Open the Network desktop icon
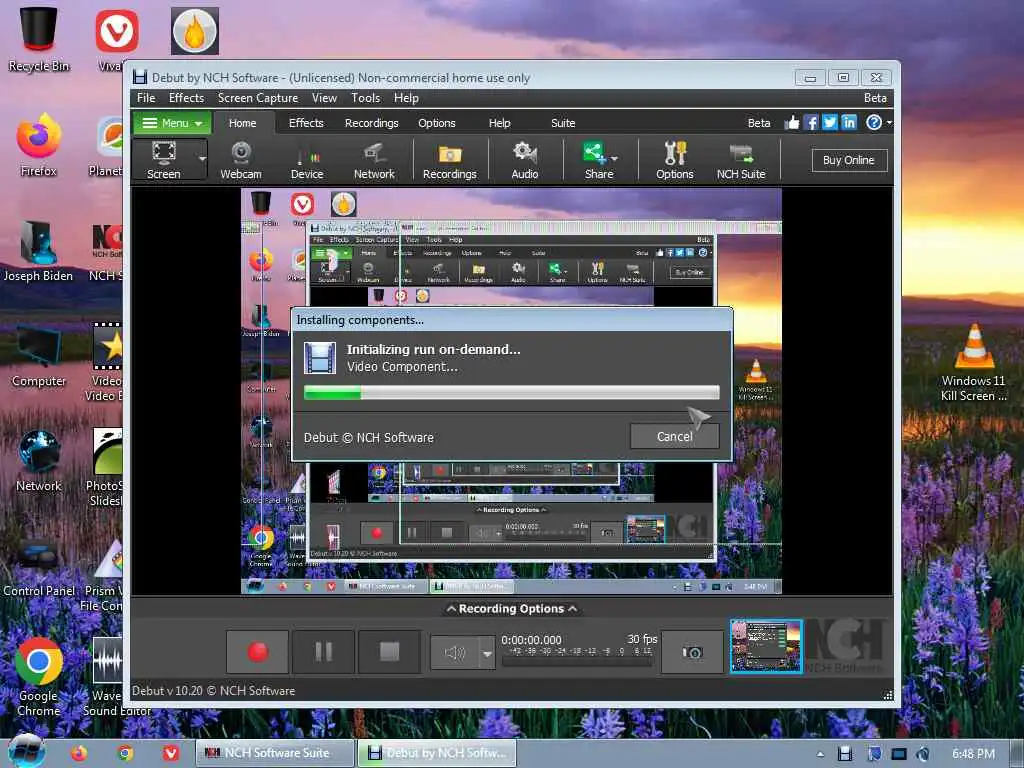 pos(39,460)
